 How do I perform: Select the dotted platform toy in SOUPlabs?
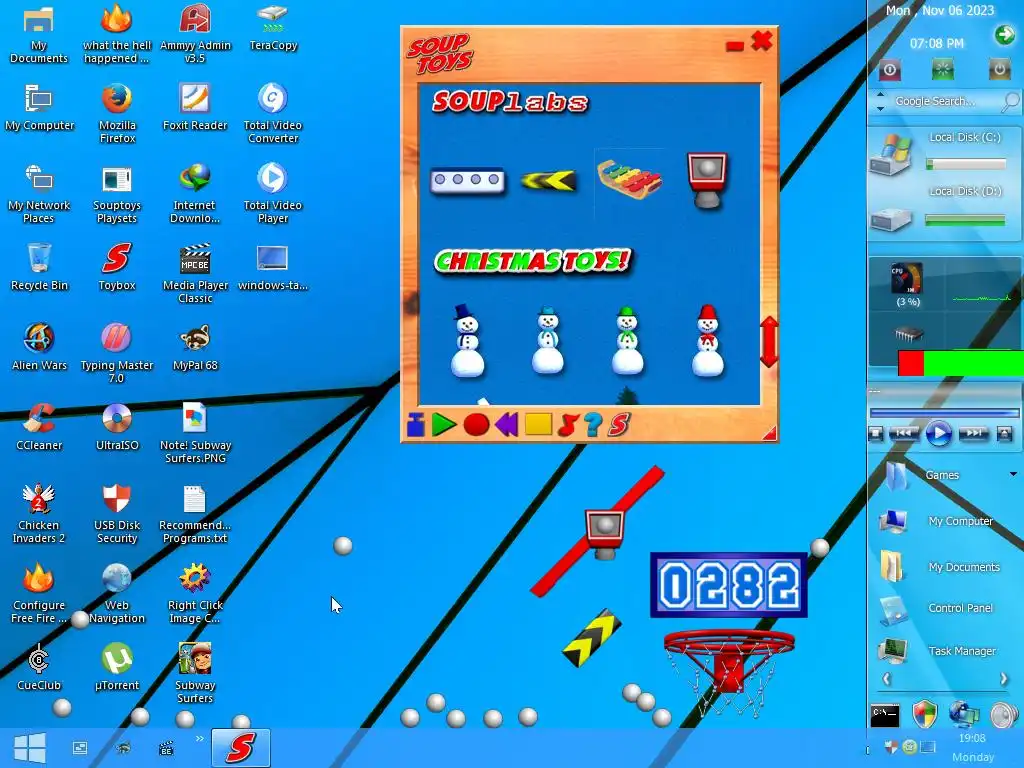(468, 180)
